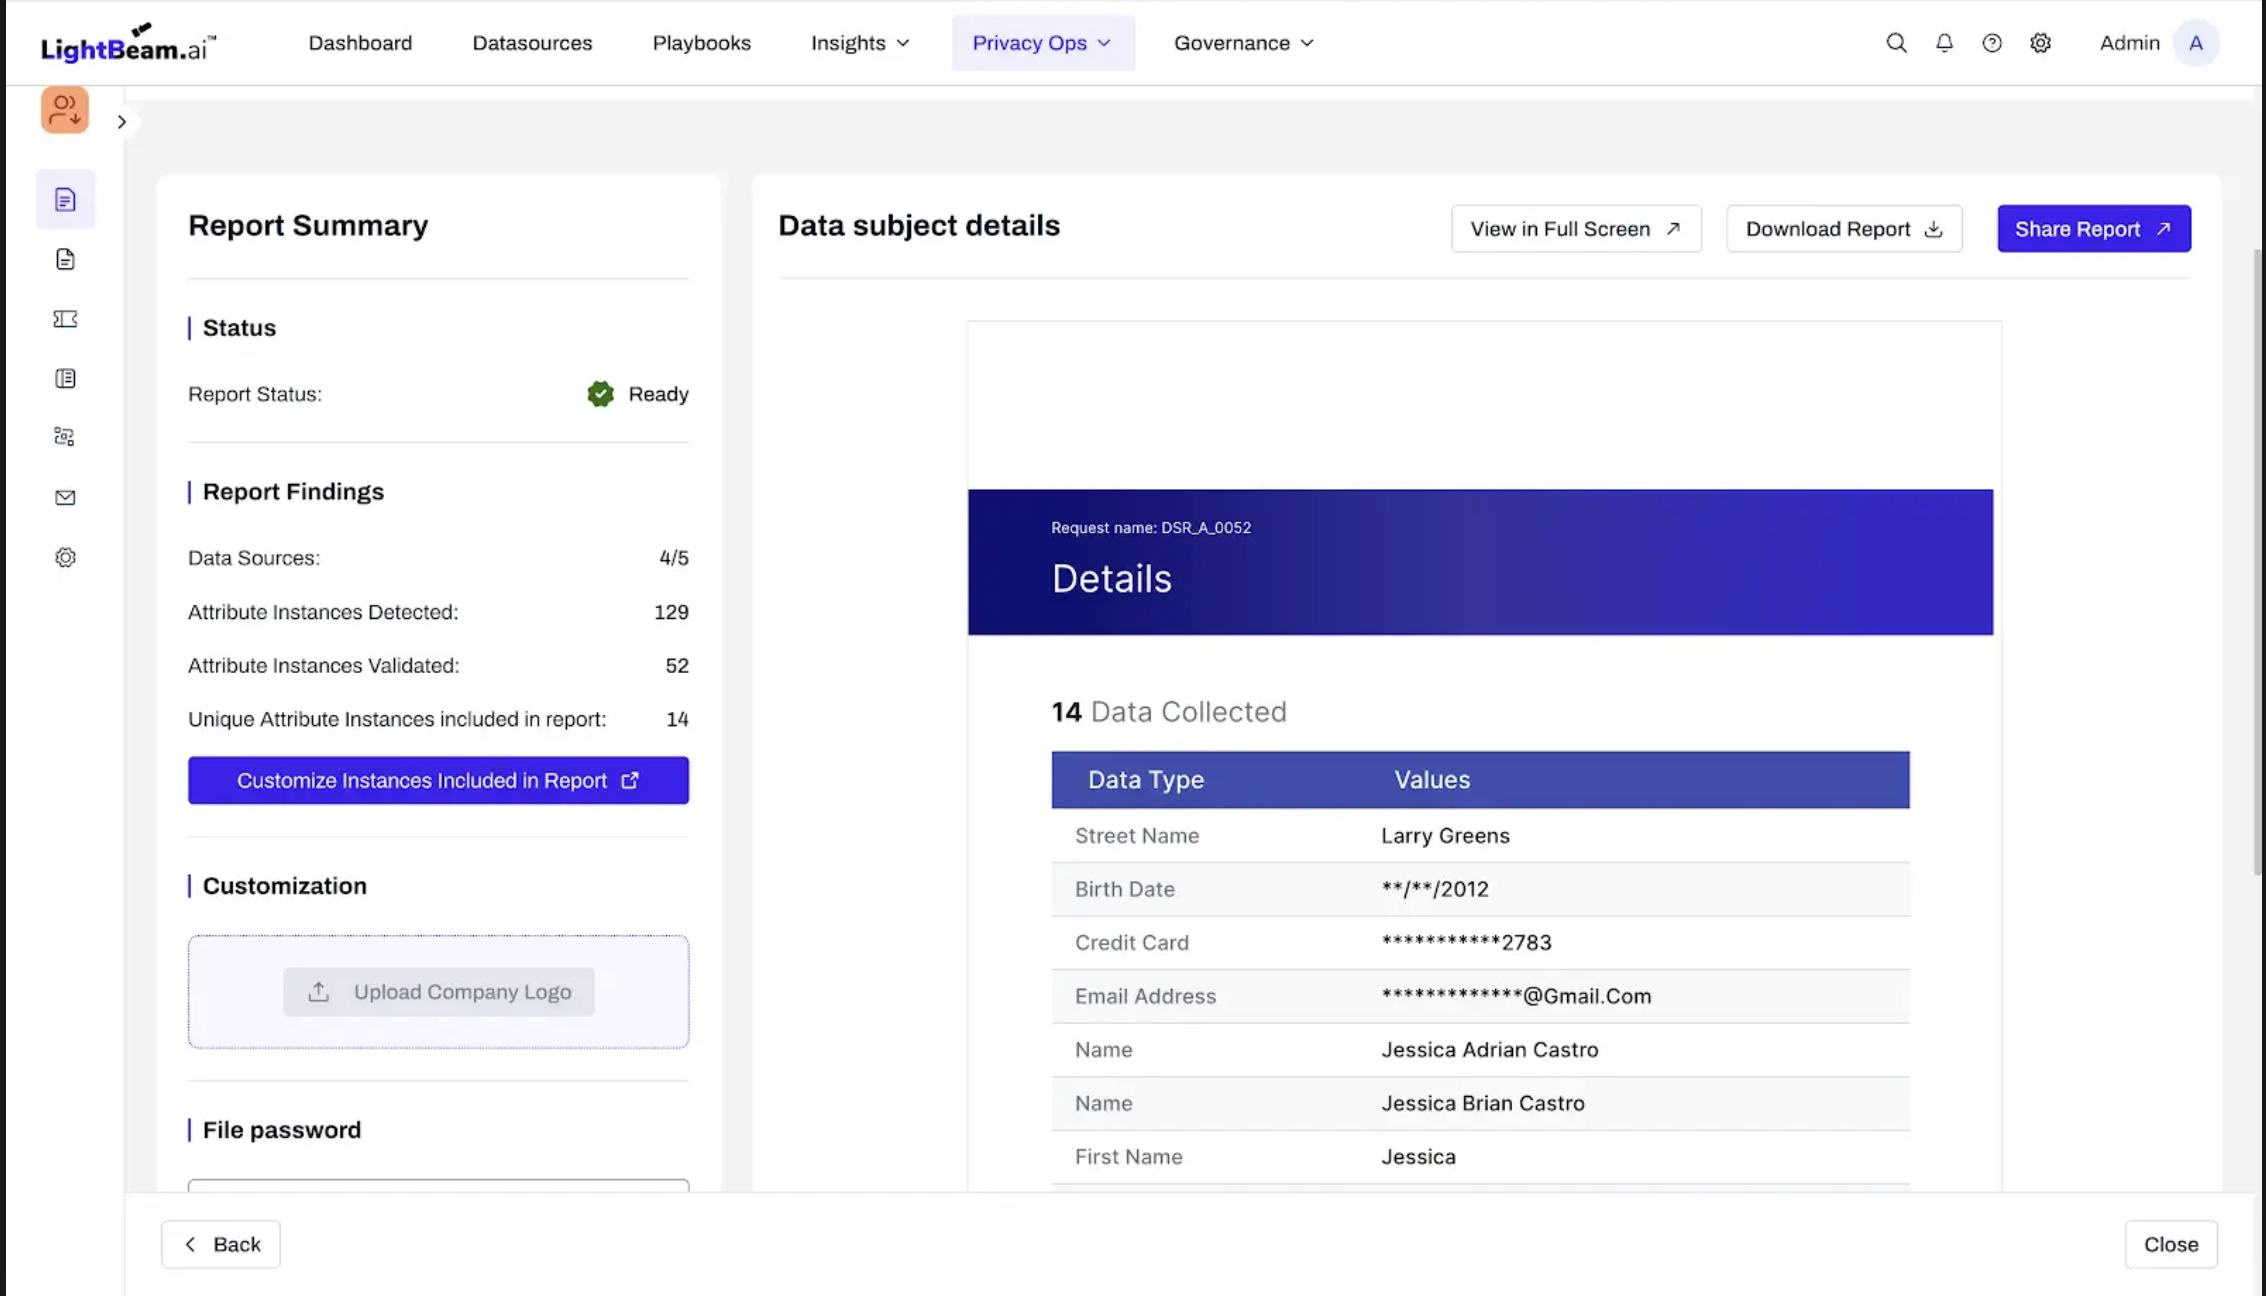The height and width of the screenshot is (1296, 2266).
Task: Click the sidebar gear icon at bottom
Action: [65, 557]
